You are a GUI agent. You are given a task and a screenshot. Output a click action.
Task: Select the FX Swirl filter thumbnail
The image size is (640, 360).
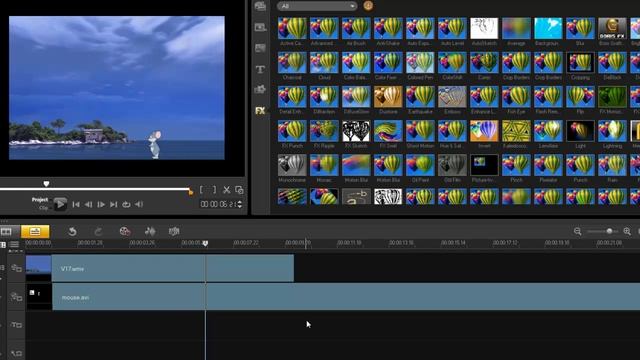(388, 131)
